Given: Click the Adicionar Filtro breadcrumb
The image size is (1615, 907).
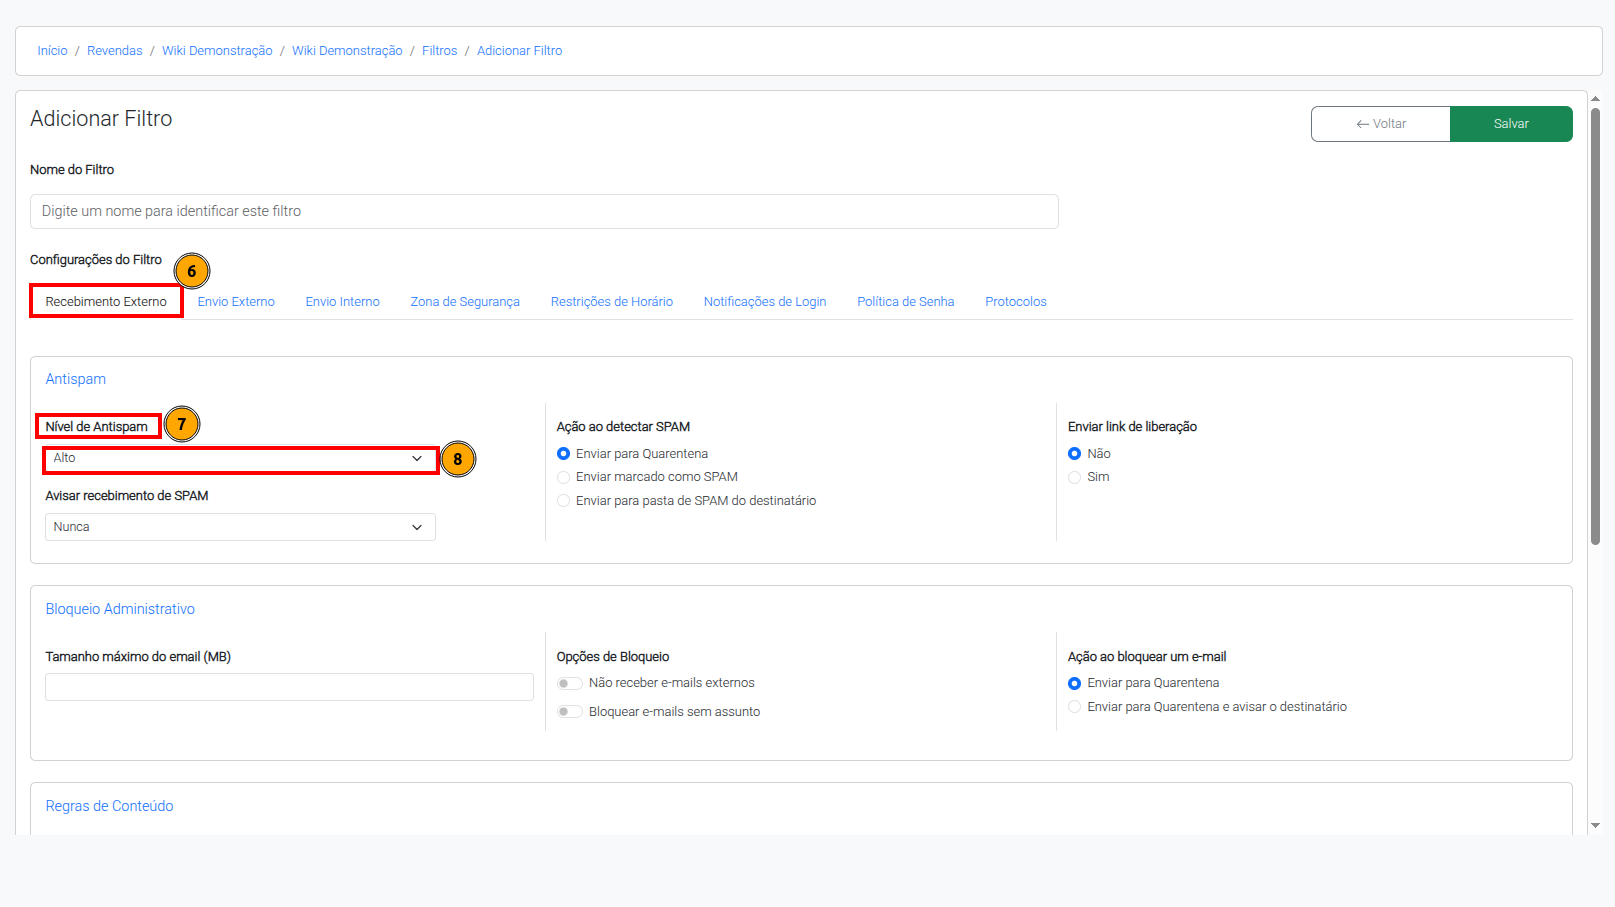Looking at the screenshot, I should coord(519,51).
